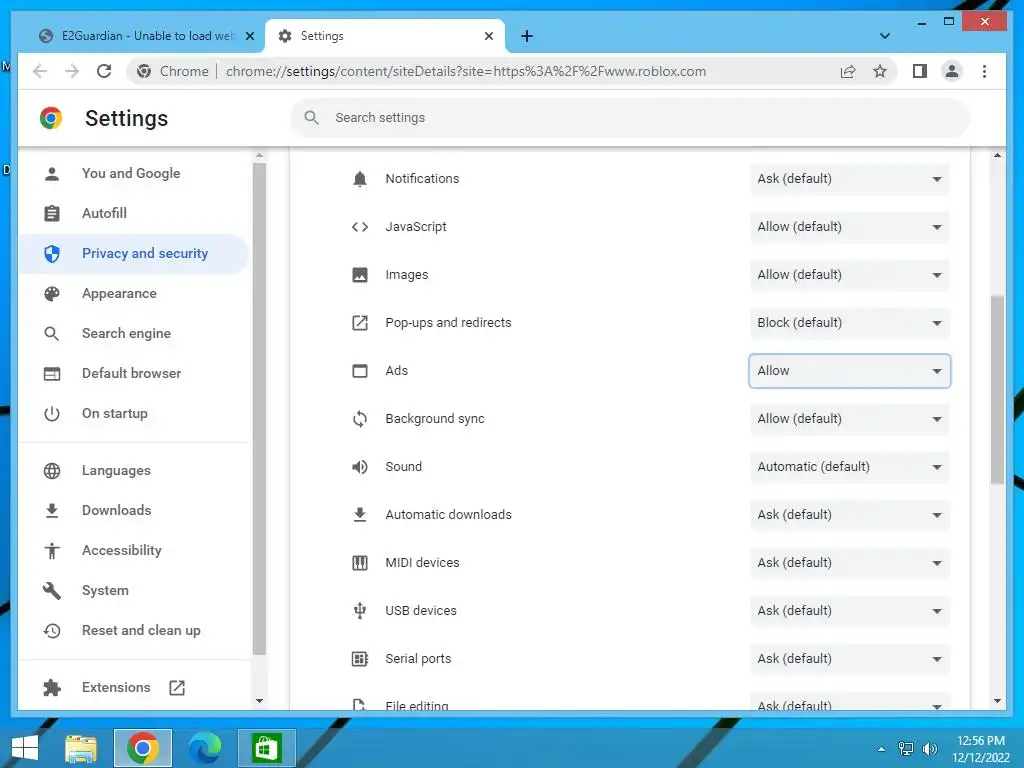Open Downloads settings
The height and width of the screenshot is (768, 1024).
[133, 511]
